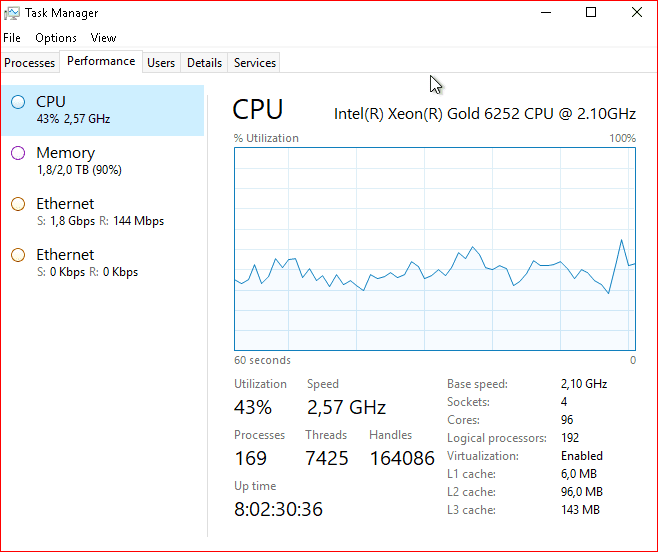The height and width of the screenshot is (552, 658).
Task: Open the View menu
Action: (103, 38)
